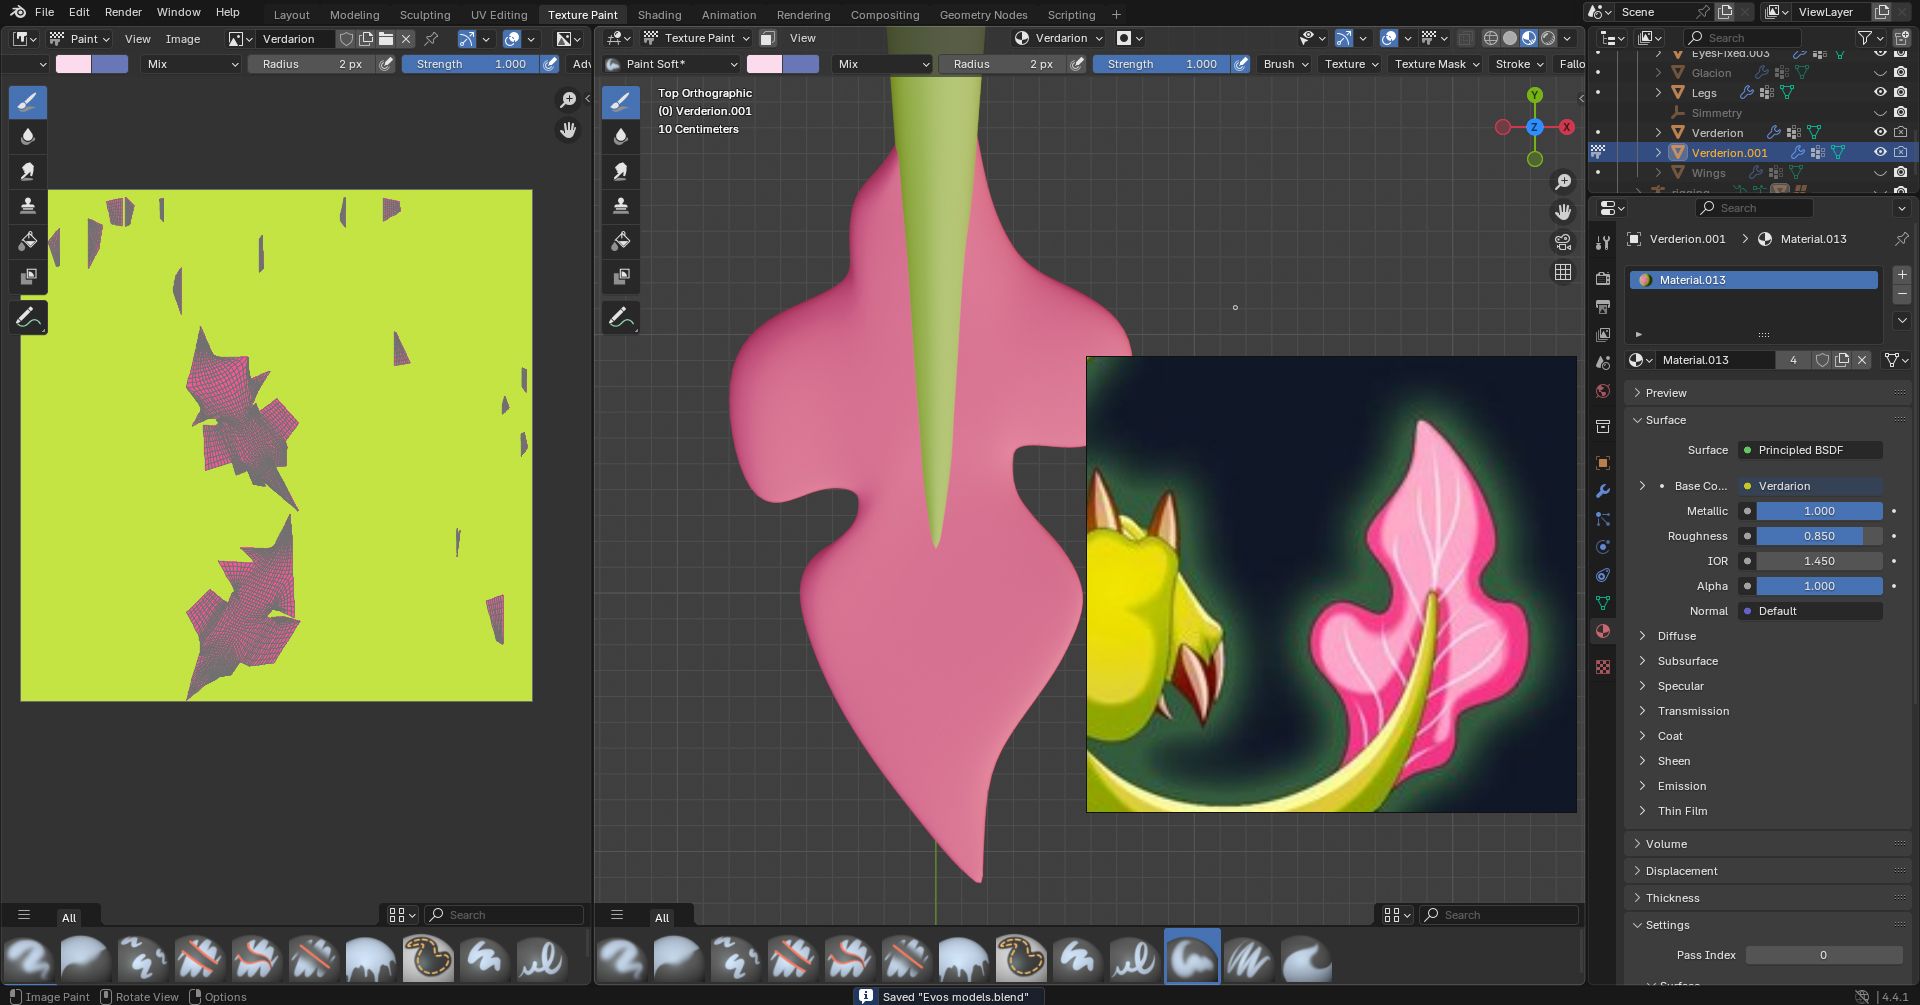Click the image editor zoom magnifier icon
Image resolution: width=1920 pixels, height=1005 pixels.
click(x=568, y=100)
